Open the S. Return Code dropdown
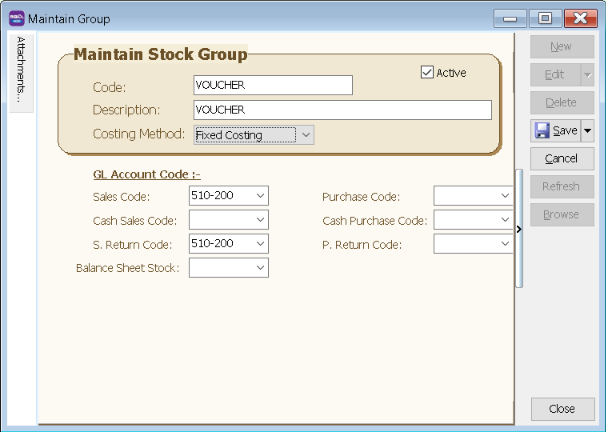 point(260,244)
